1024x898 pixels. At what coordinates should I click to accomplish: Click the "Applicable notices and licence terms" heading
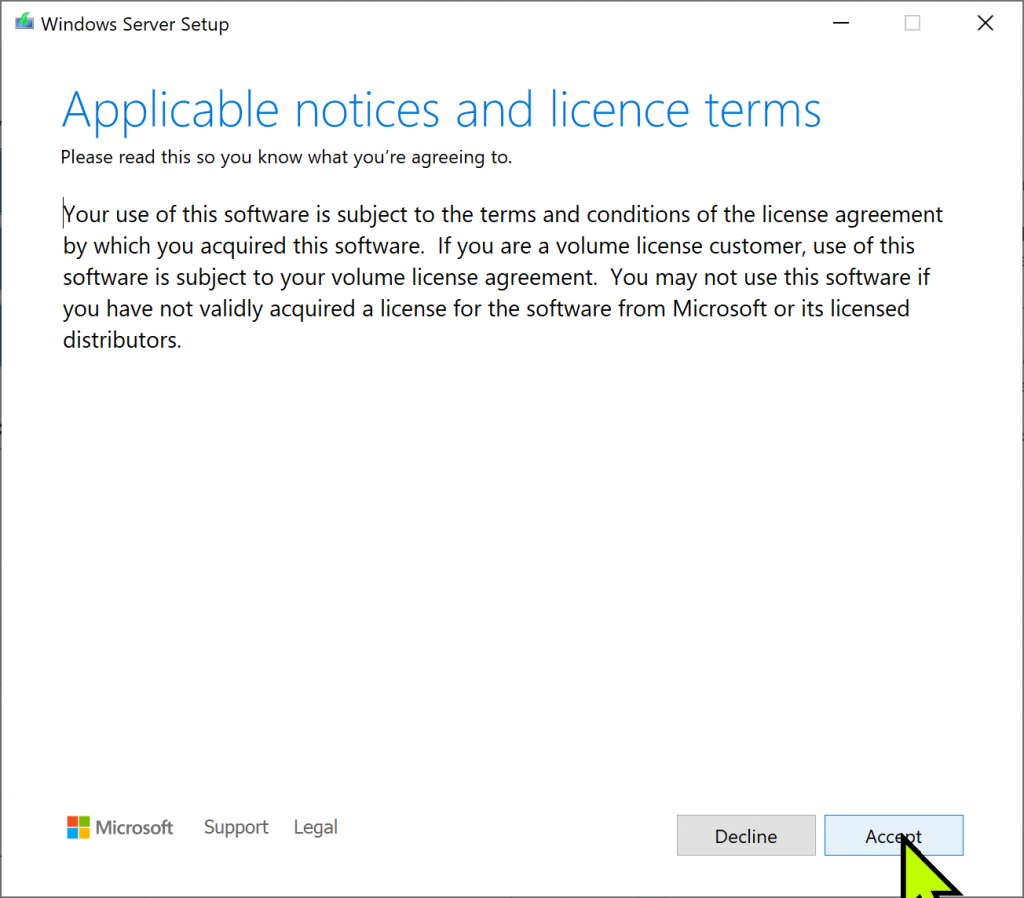[441, 110]
